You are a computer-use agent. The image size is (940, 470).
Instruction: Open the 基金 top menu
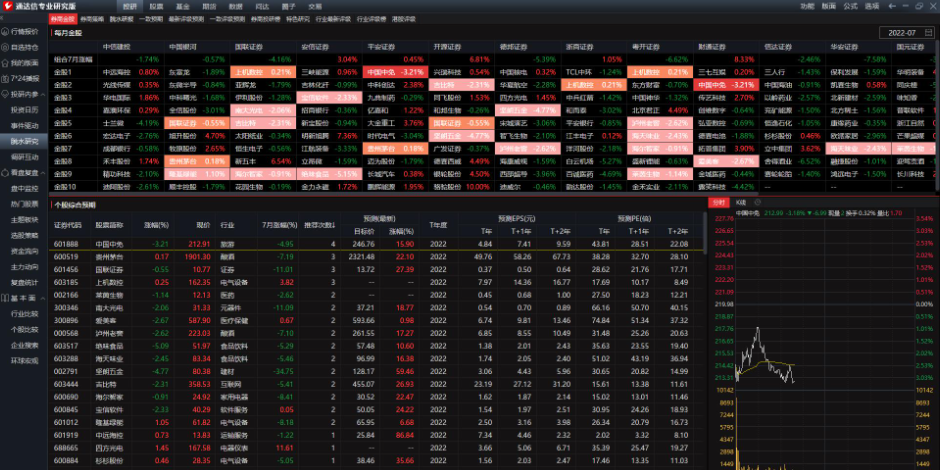[182, 6]
